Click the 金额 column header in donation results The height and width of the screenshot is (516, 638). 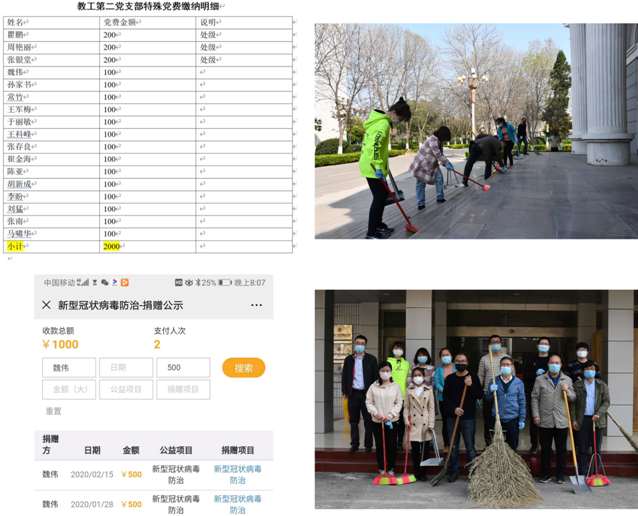click(x=131, y=450)
